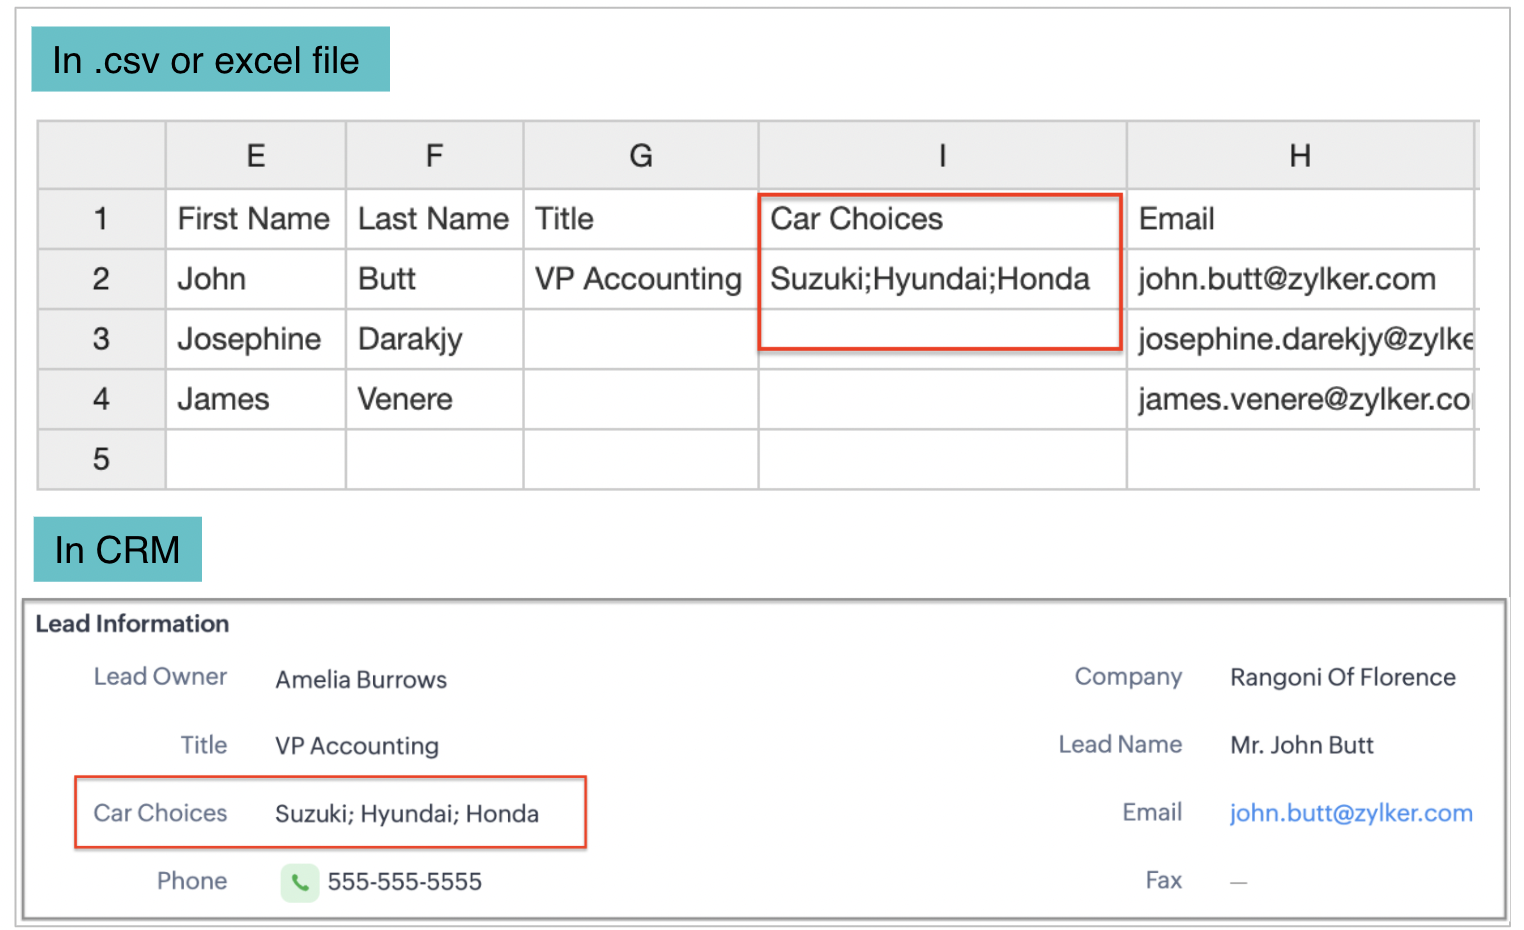
Task: Click column G header
Action: 640,156
